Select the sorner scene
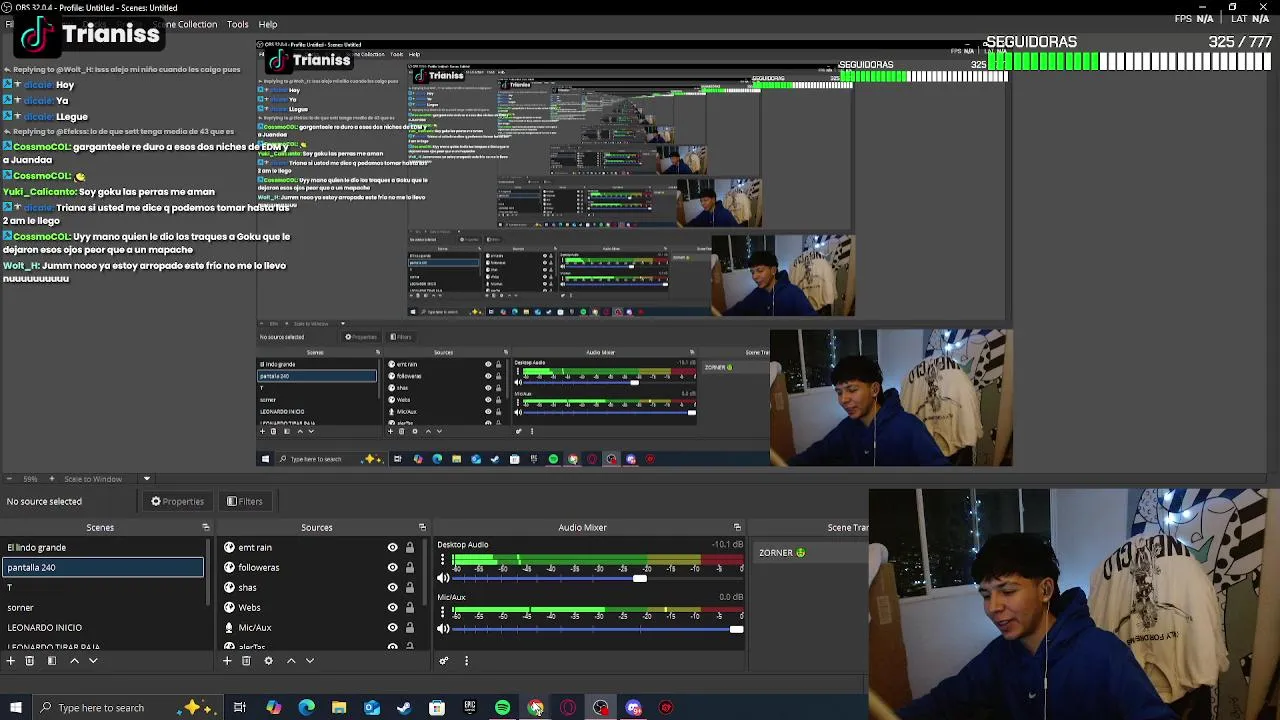This screenshot has height=720, width=1280. tap(102, 607)
